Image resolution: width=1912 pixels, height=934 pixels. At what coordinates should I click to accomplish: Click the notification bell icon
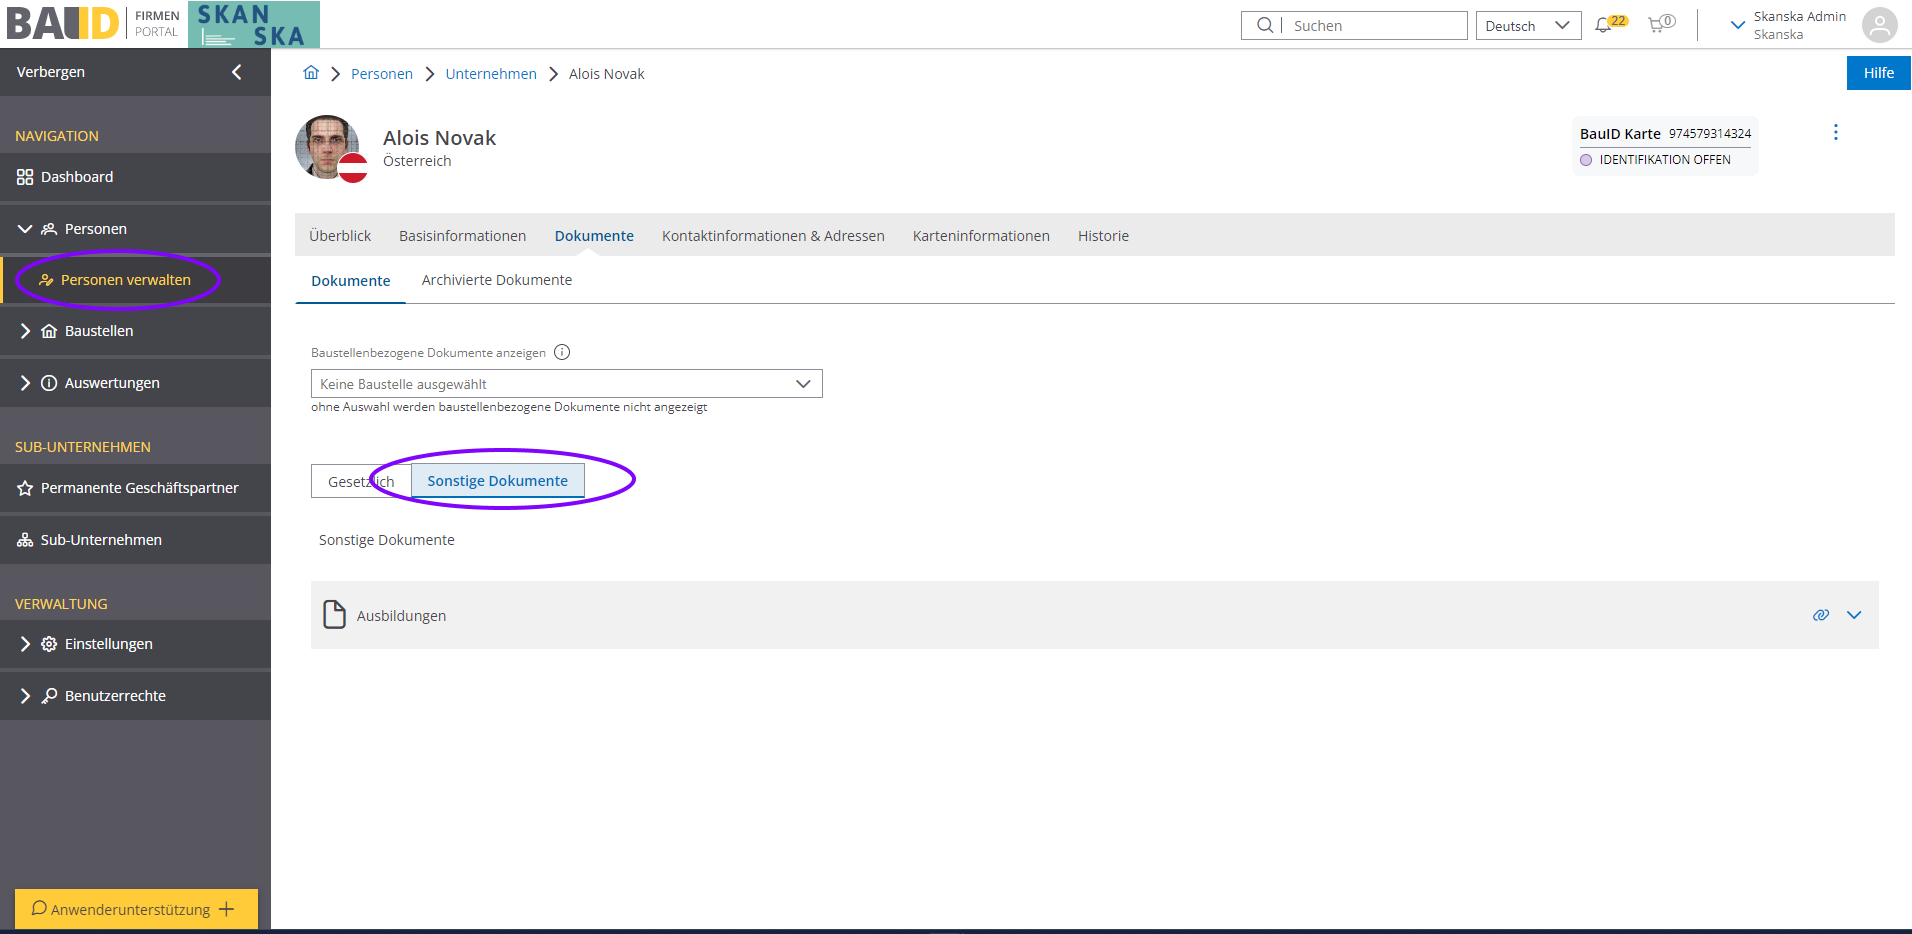1603,25
